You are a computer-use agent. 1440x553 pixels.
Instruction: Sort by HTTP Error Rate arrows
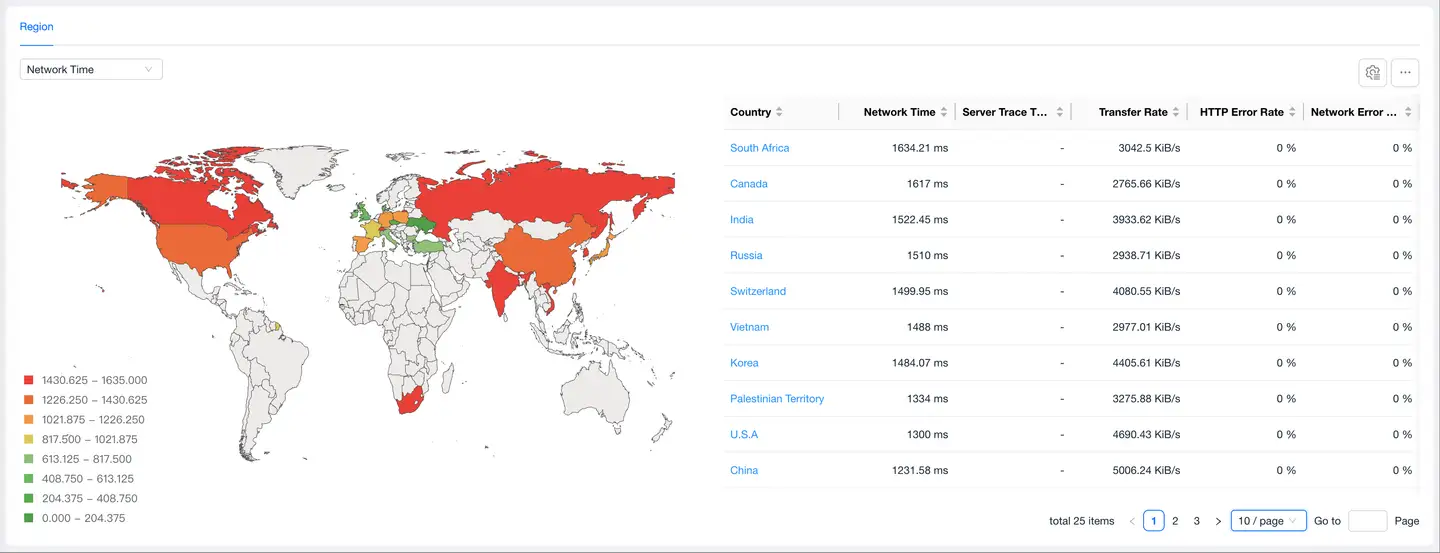point(1292,112)
